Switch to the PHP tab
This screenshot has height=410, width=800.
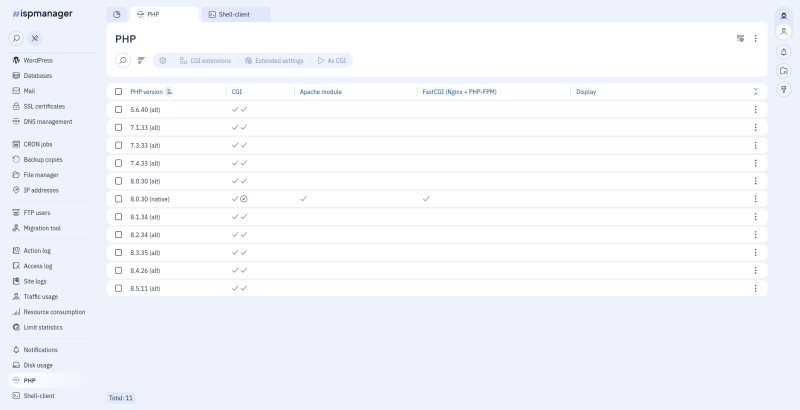[164, 14]
